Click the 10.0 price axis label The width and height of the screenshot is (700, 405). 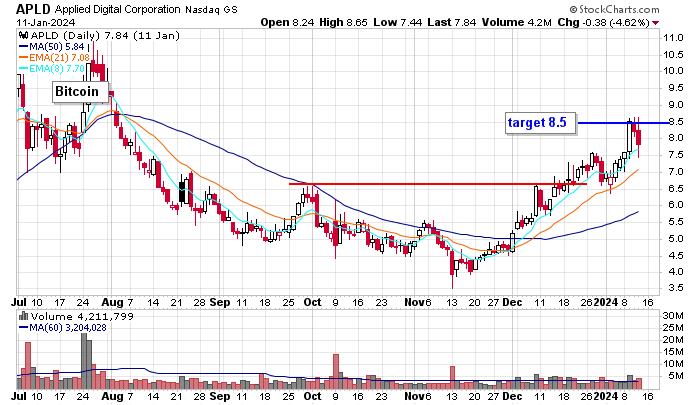coord(673,71)
